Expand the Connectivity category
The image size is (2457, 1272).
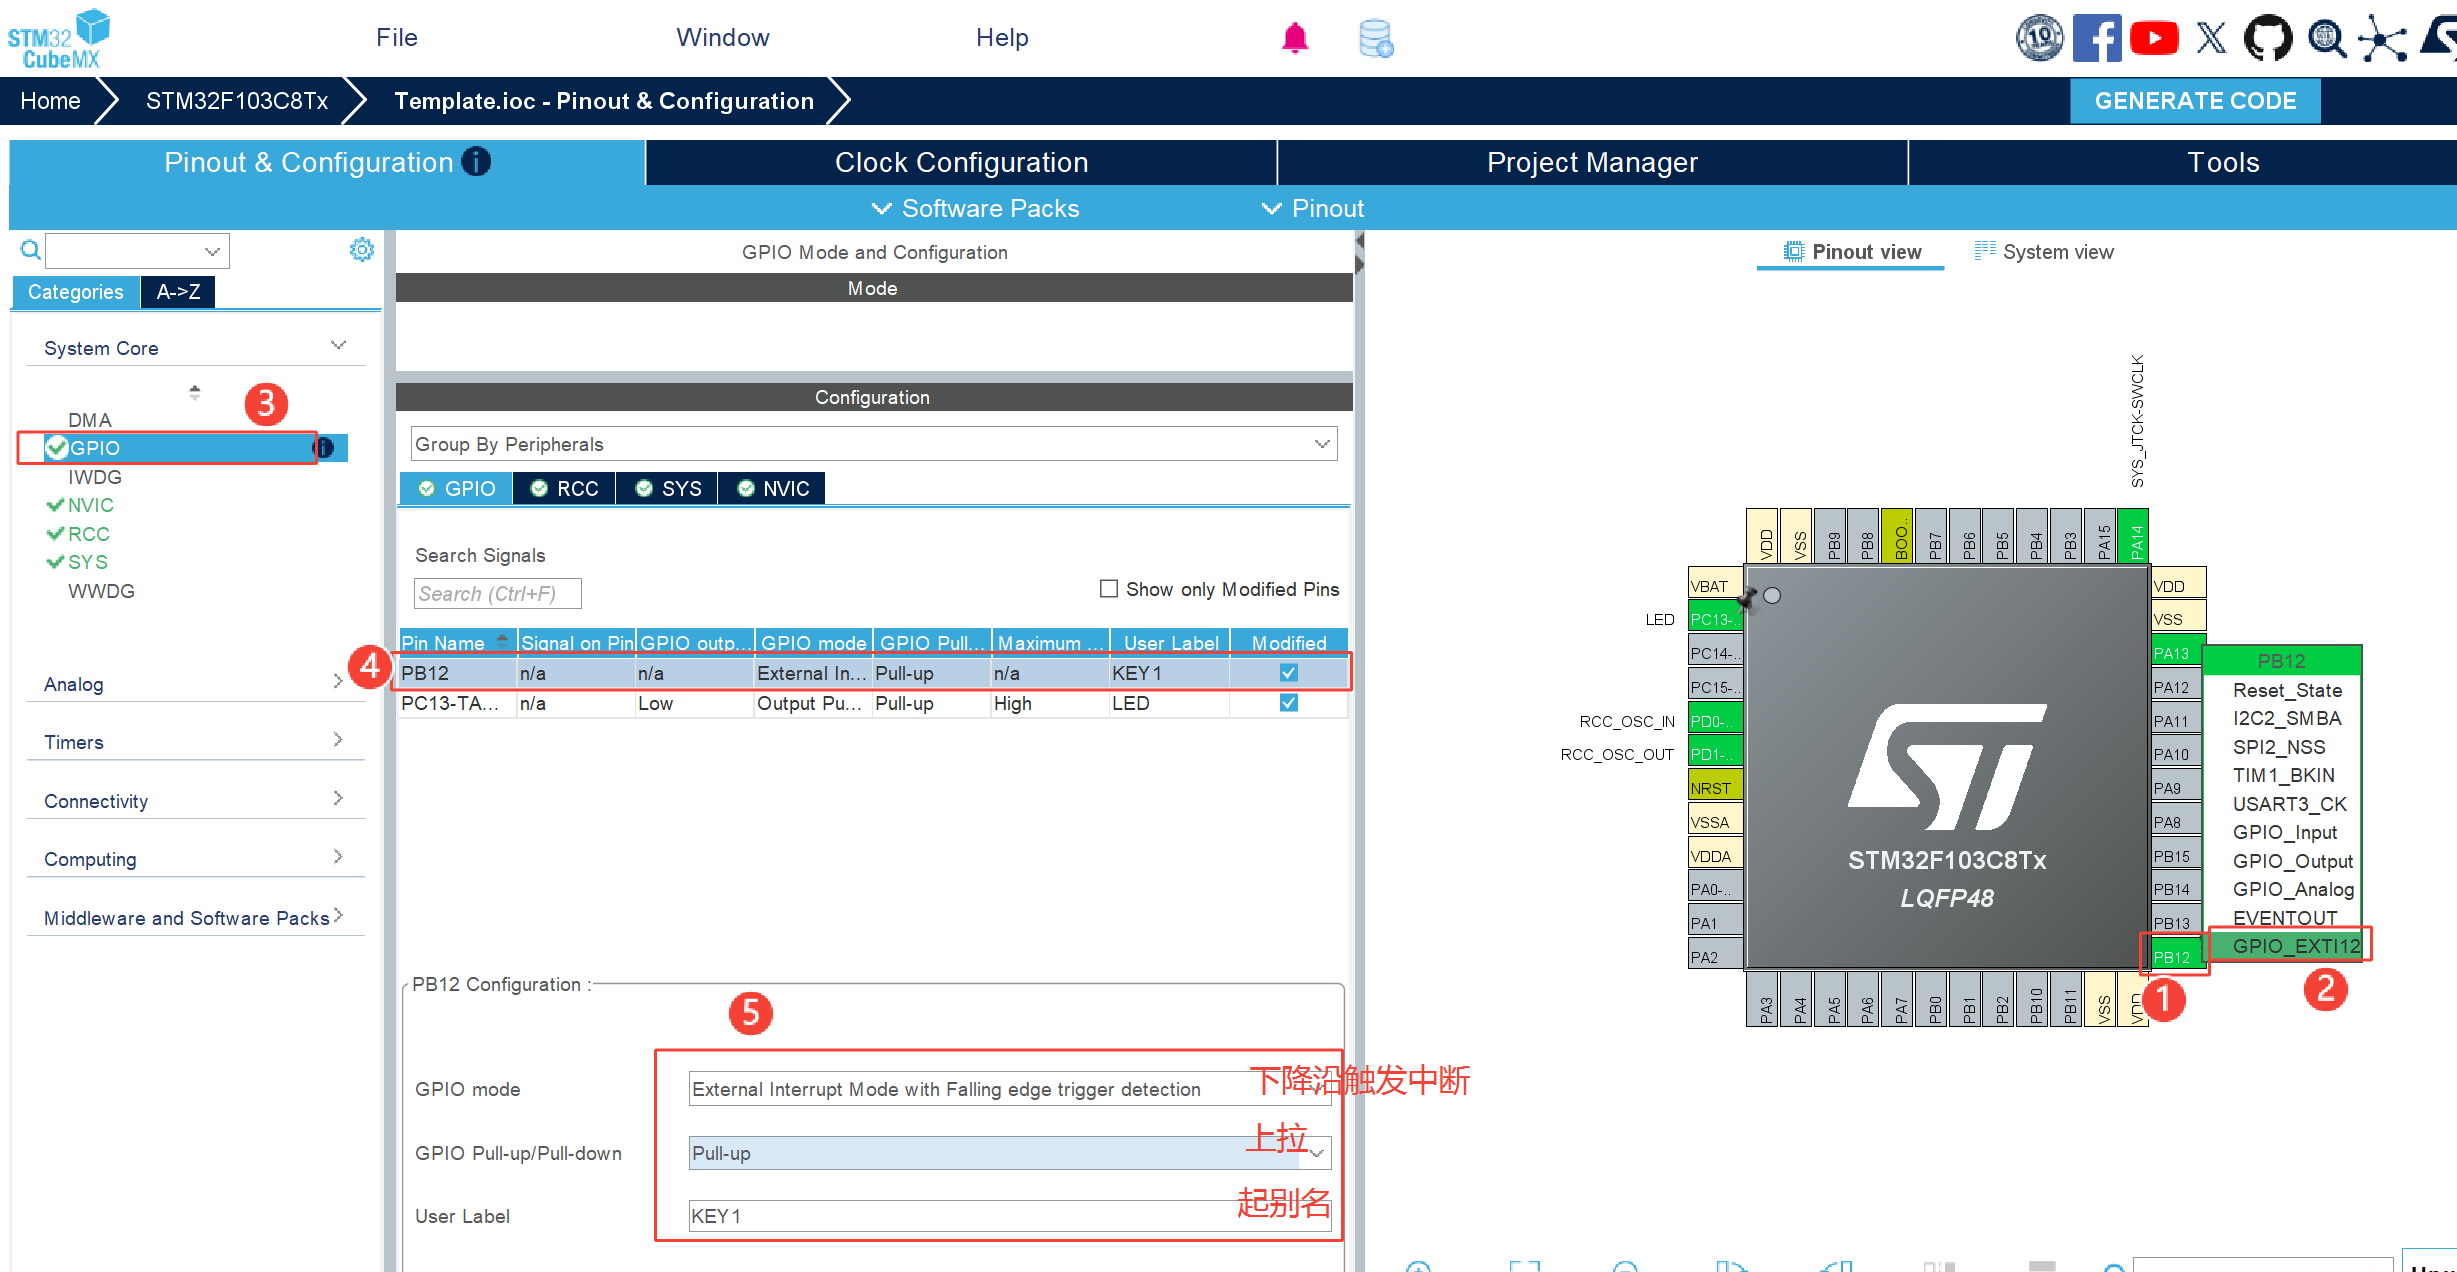click(x=196, y=801)
